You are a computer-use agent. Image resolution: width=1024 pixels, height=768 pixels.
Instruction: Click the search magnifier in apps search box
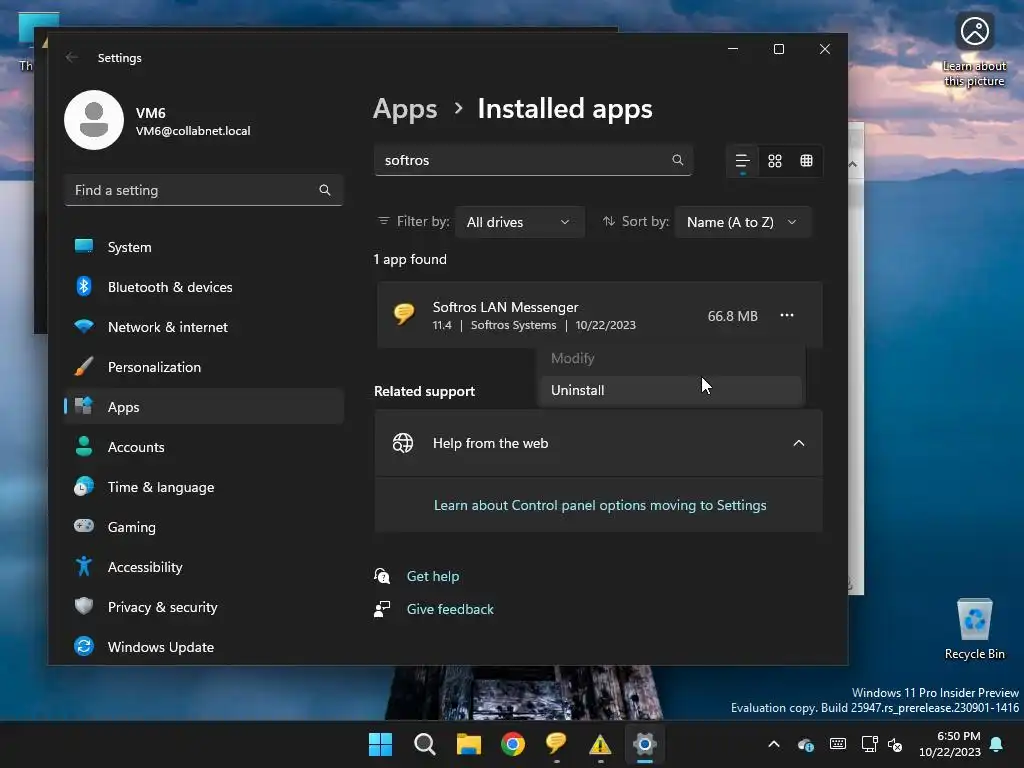point(677,160)
